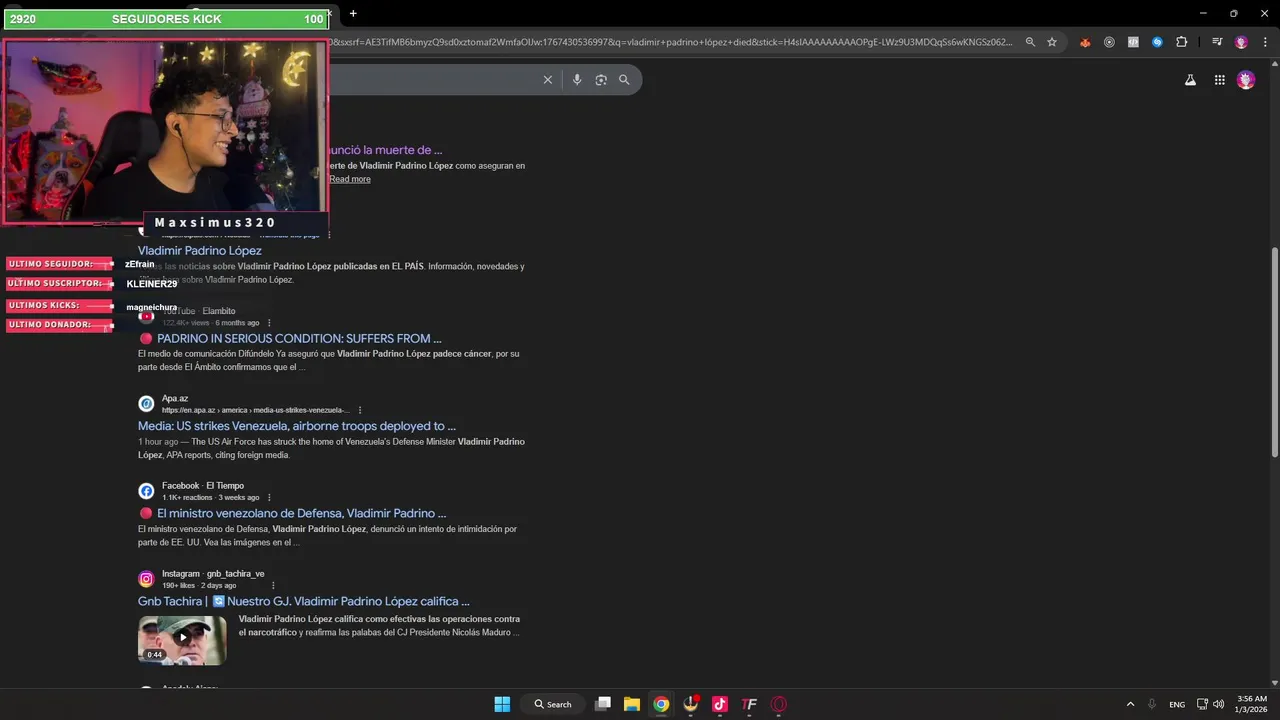Open File Explorer from the taskbar
The height and width of the screenshot is (720, 1280).
tap(632, 704)
